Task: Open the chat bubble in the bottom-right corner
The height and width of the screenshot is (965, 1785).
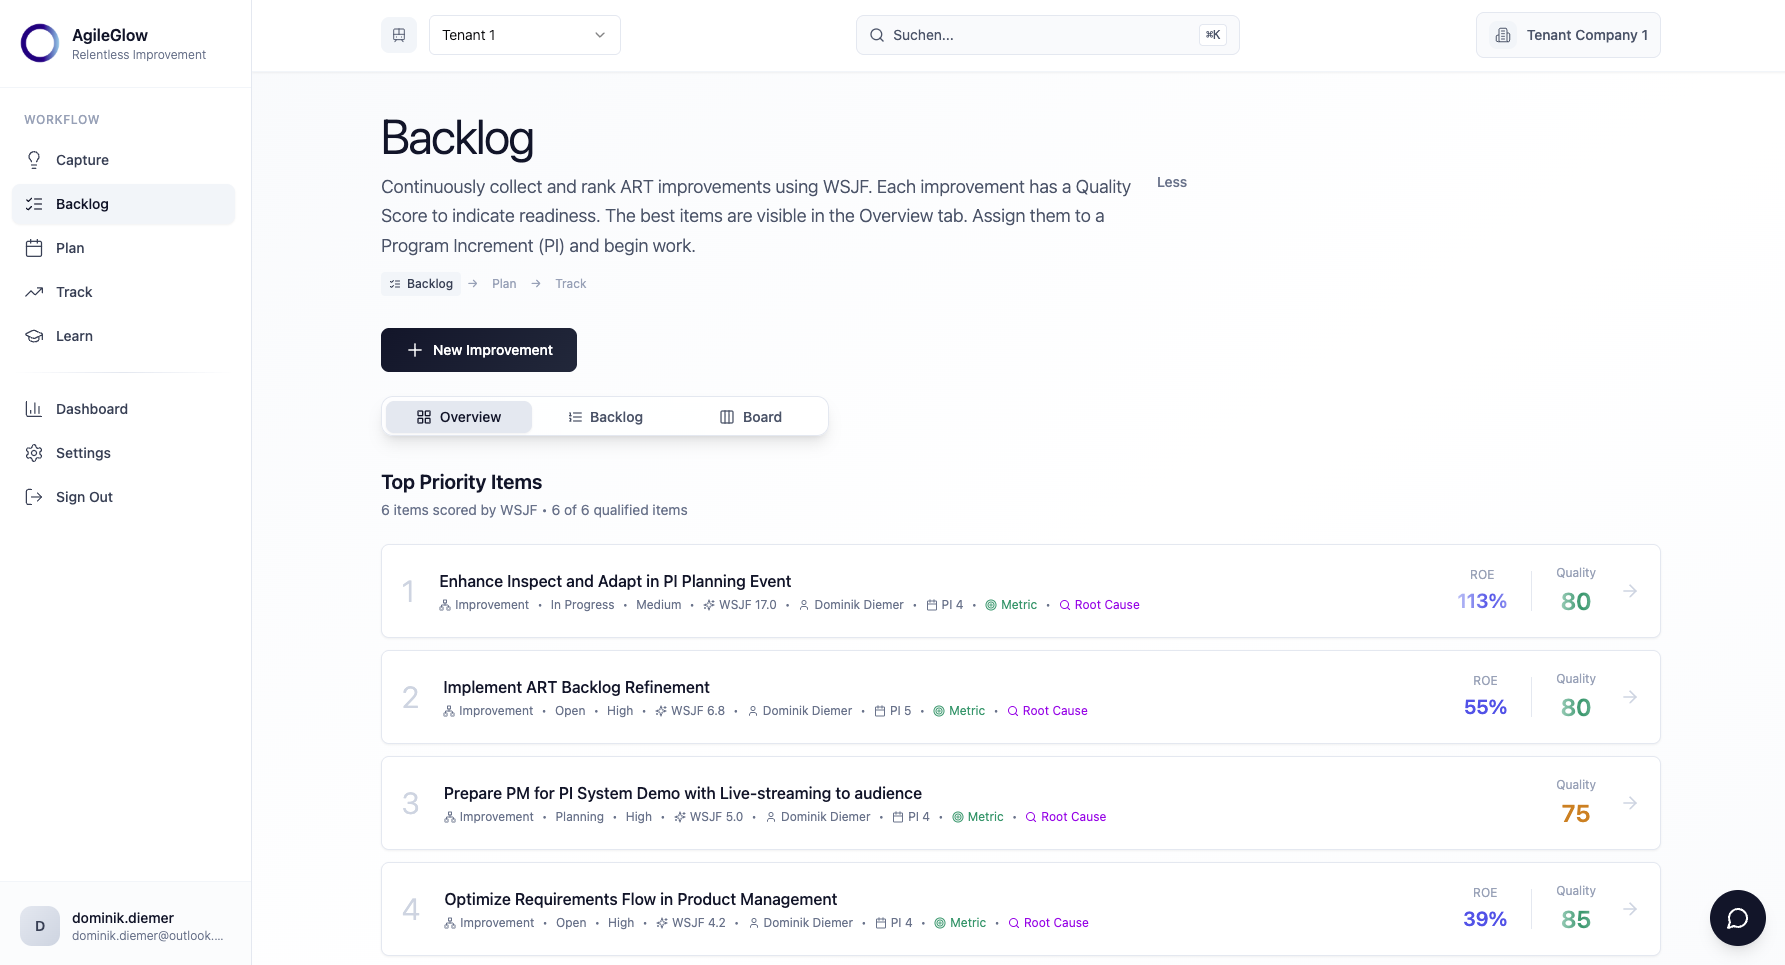Action: click(1738, 918)
